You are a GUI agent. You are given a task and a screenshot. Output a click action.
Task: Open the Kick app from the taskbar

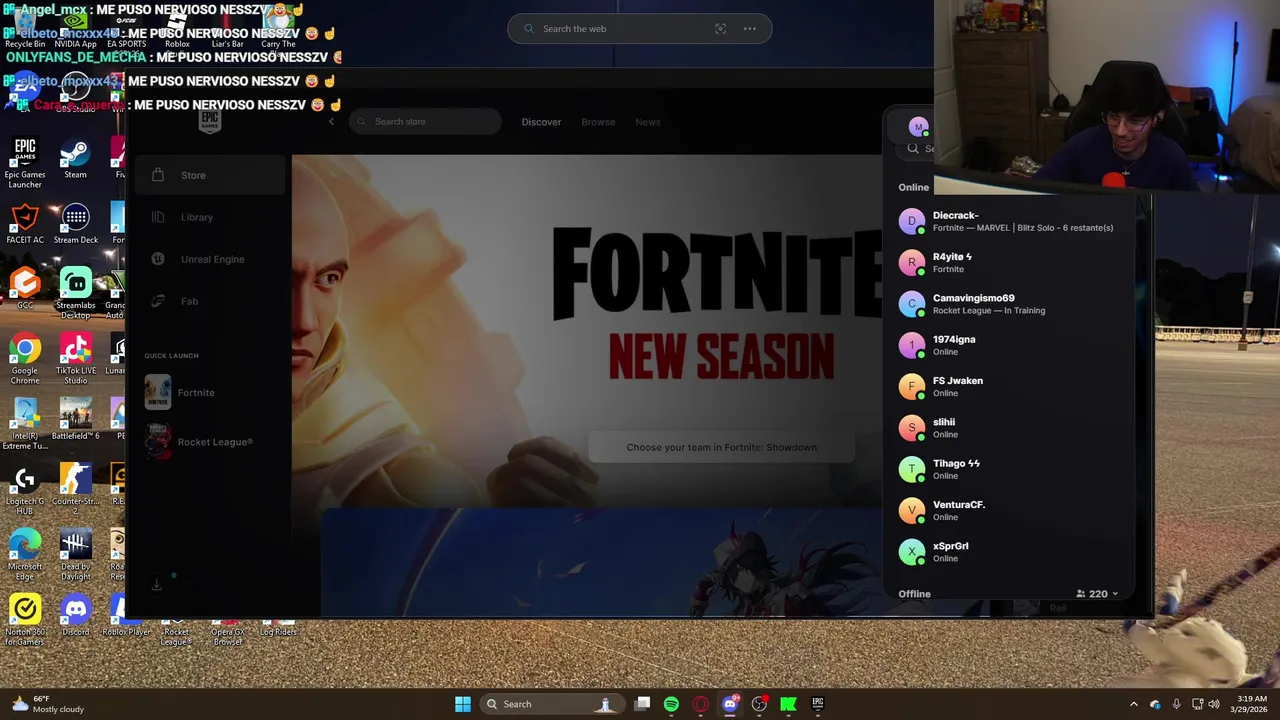pos(788,704)
